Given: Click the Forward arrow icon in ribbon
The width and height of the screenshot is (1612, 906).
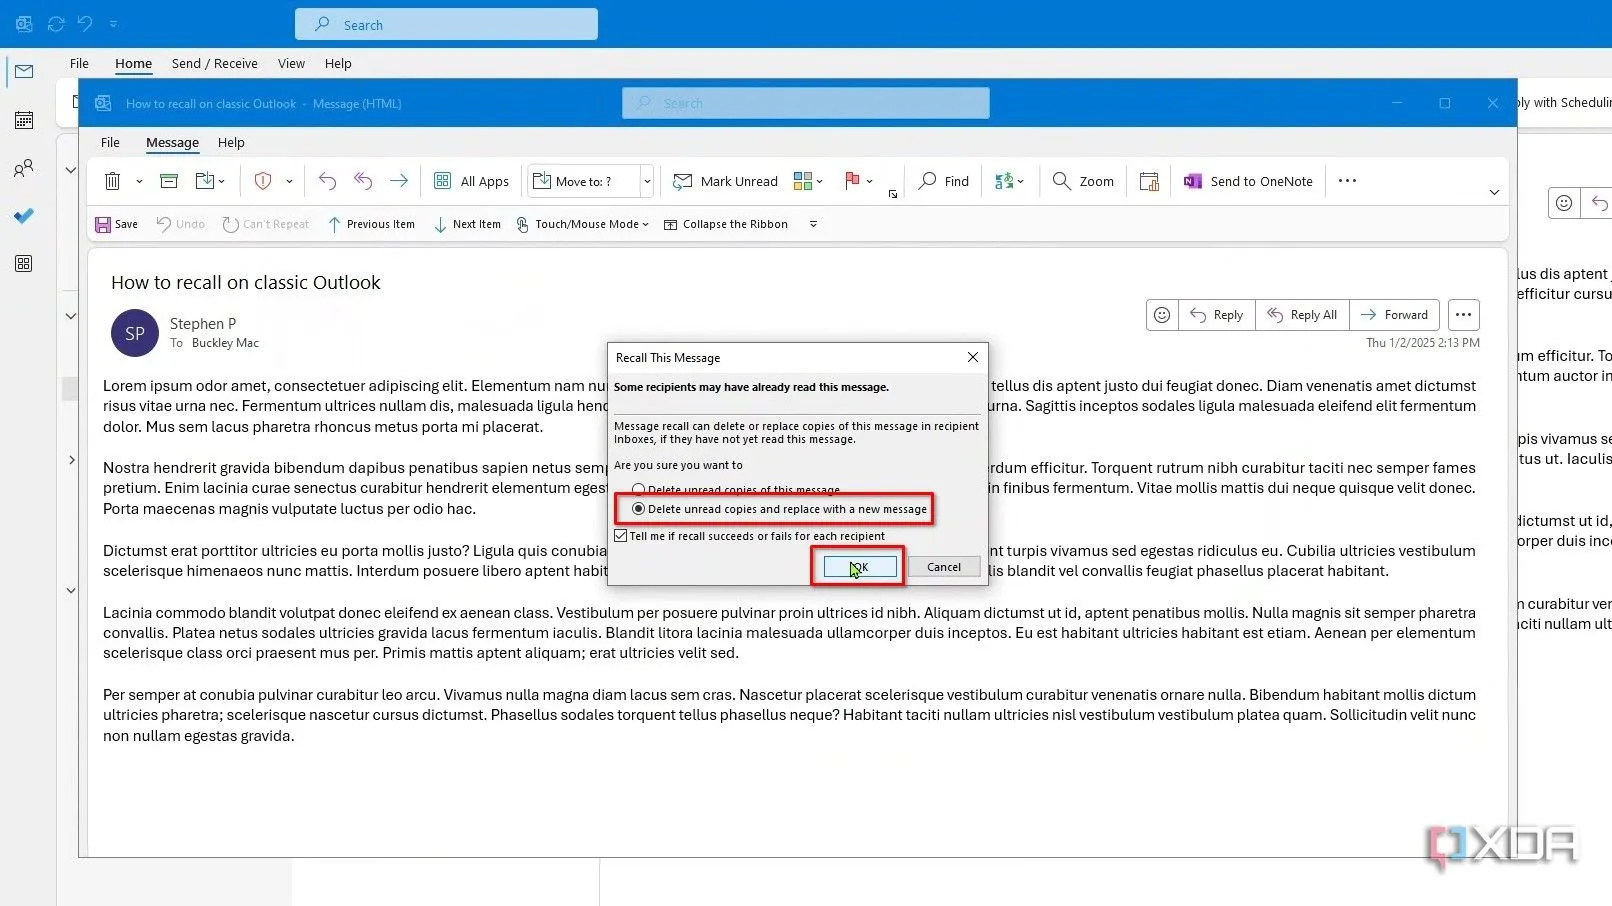Looking at the screenshot, I should point(399,181).
